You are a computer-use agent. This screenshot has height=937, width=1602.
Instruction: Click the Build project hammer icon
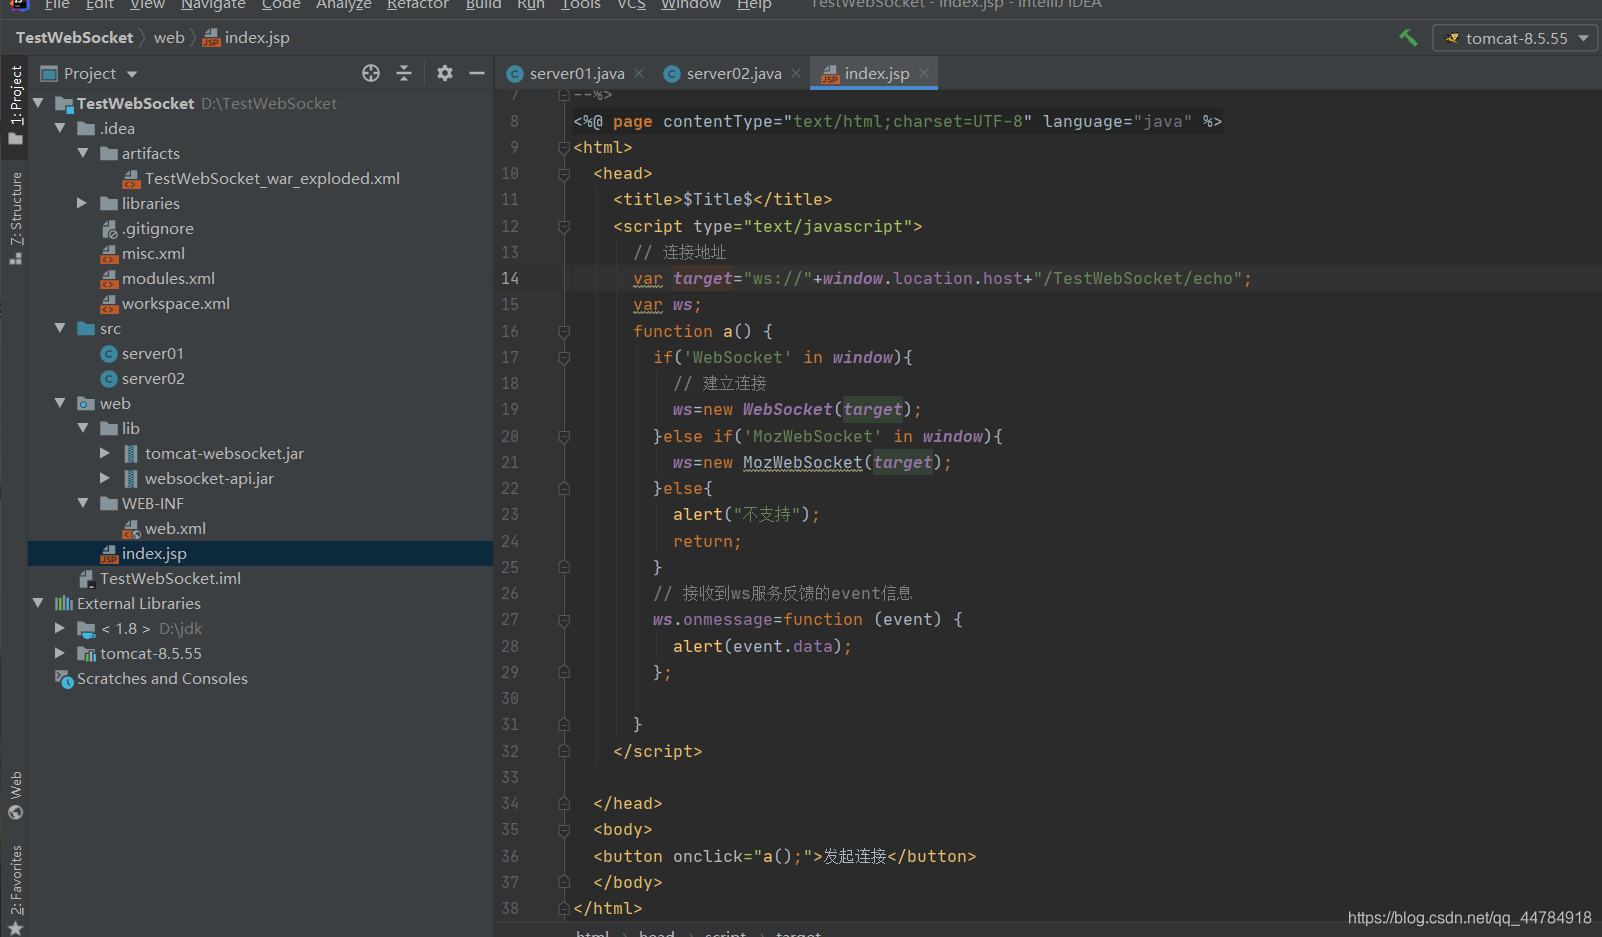[x=1408, y=38]
